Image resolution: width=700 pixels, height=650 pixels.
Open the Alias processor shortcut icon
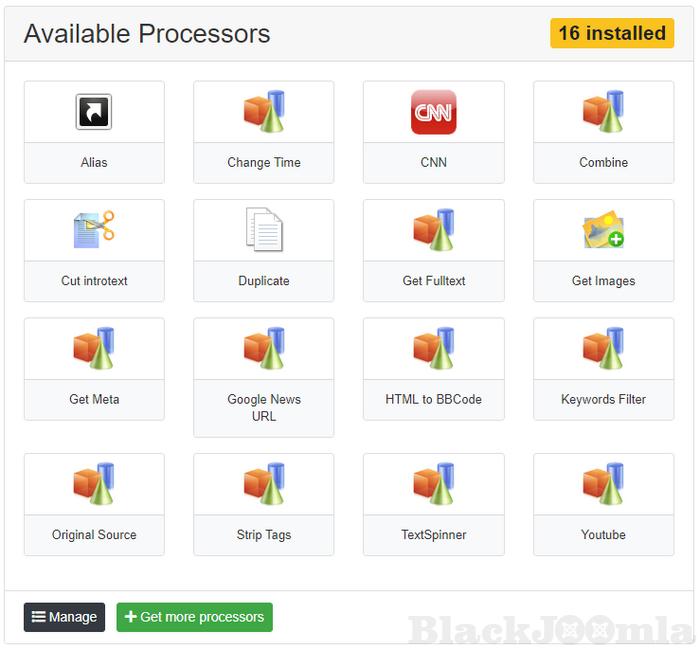point(94,112)
